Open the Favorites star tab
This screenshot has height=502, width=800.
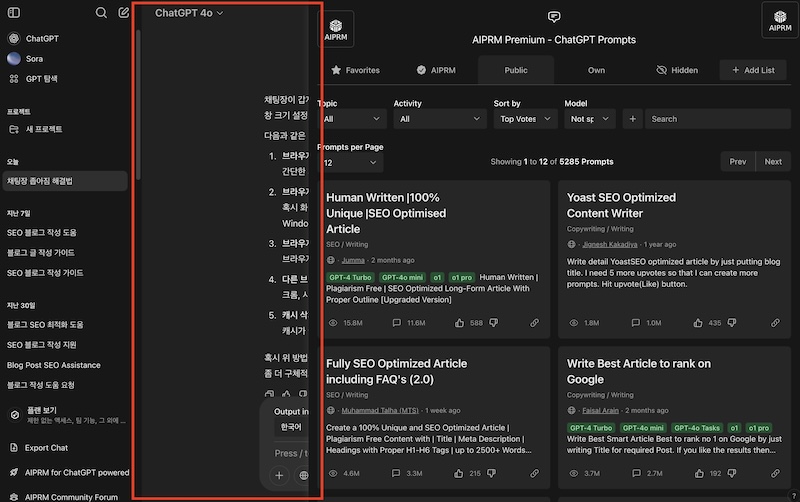354,70
